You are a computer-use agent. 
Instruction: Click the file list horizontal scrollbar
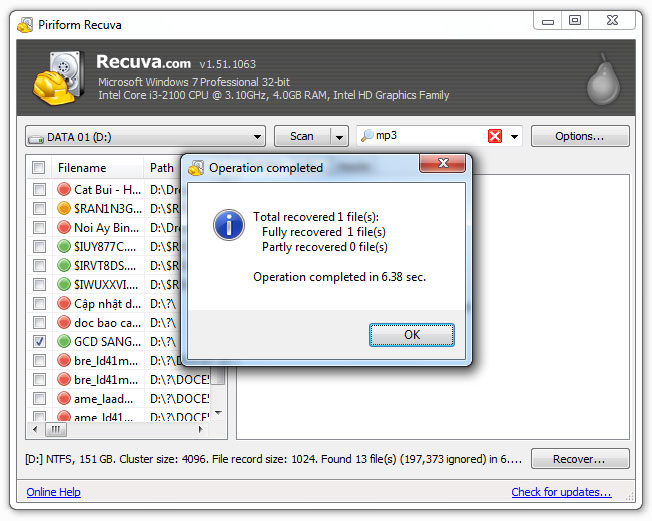click(120, 429)
